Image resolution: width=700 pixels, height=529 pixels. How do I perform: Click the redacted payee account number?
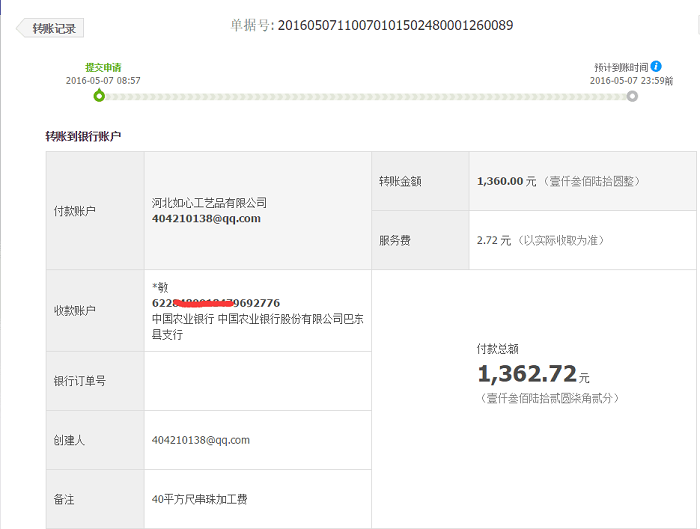pyautogui.click(x=216, y=302)
